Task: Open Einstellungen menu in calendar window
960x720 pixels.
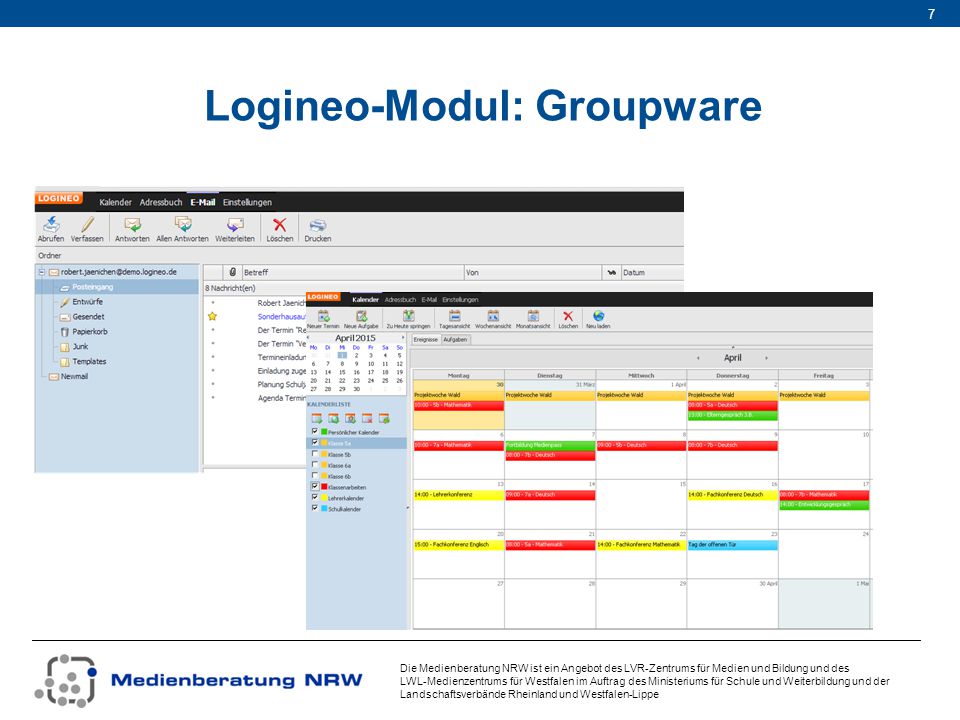Action: click(x=460, y=300)
